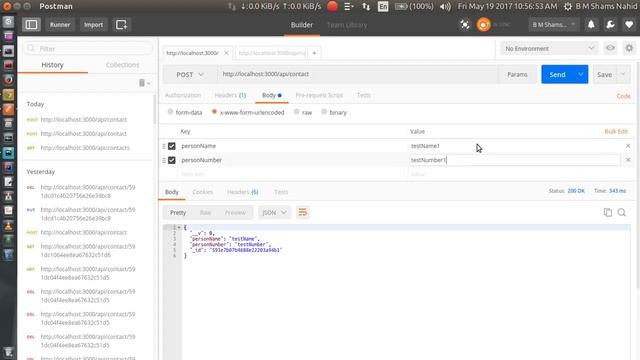Click the Import button

coord(93,25)
